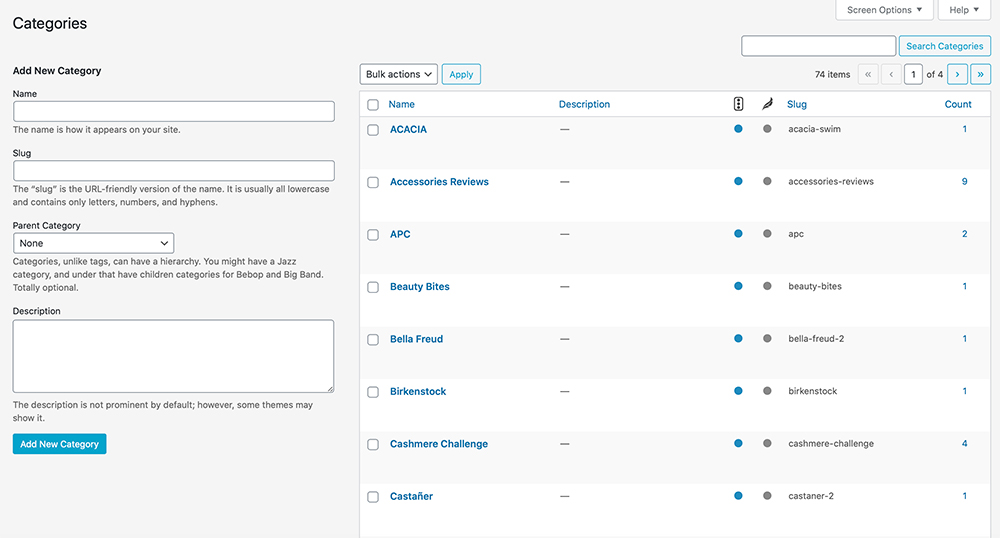
Task: Click the slug text bella-freud-2
Action: tap(816, 338)
